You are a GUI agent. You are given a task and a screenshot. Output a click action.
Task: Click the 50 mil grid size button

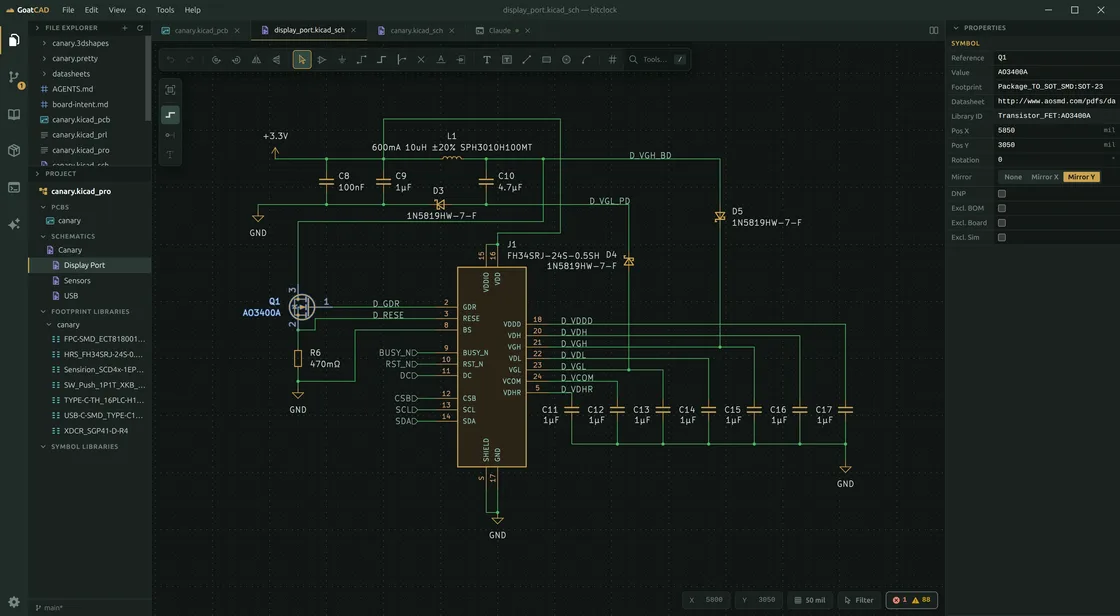pyautogui.click(x=810, y=600)
